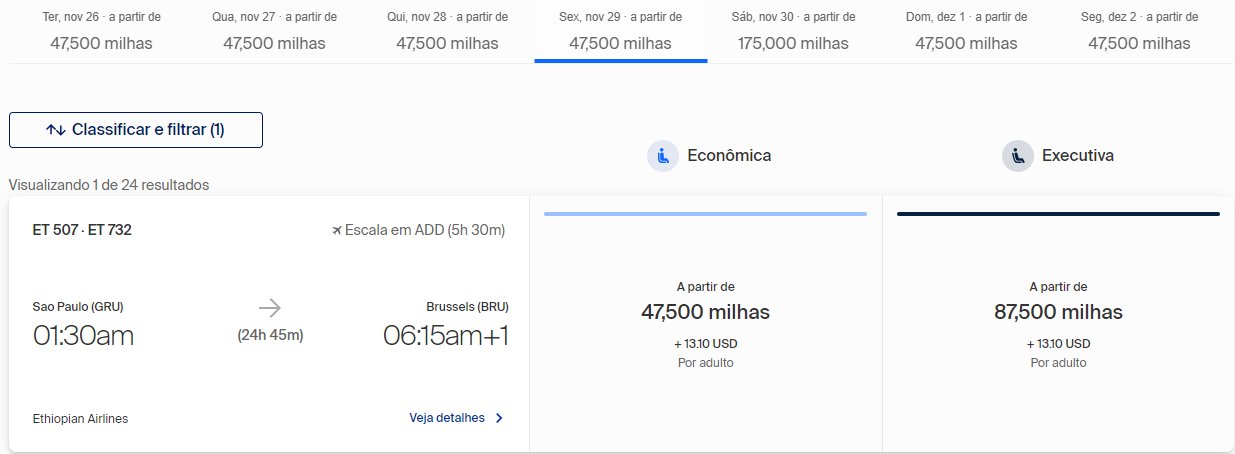Select the Econômica 47,500 milhas fare

(x=705, y=323)
